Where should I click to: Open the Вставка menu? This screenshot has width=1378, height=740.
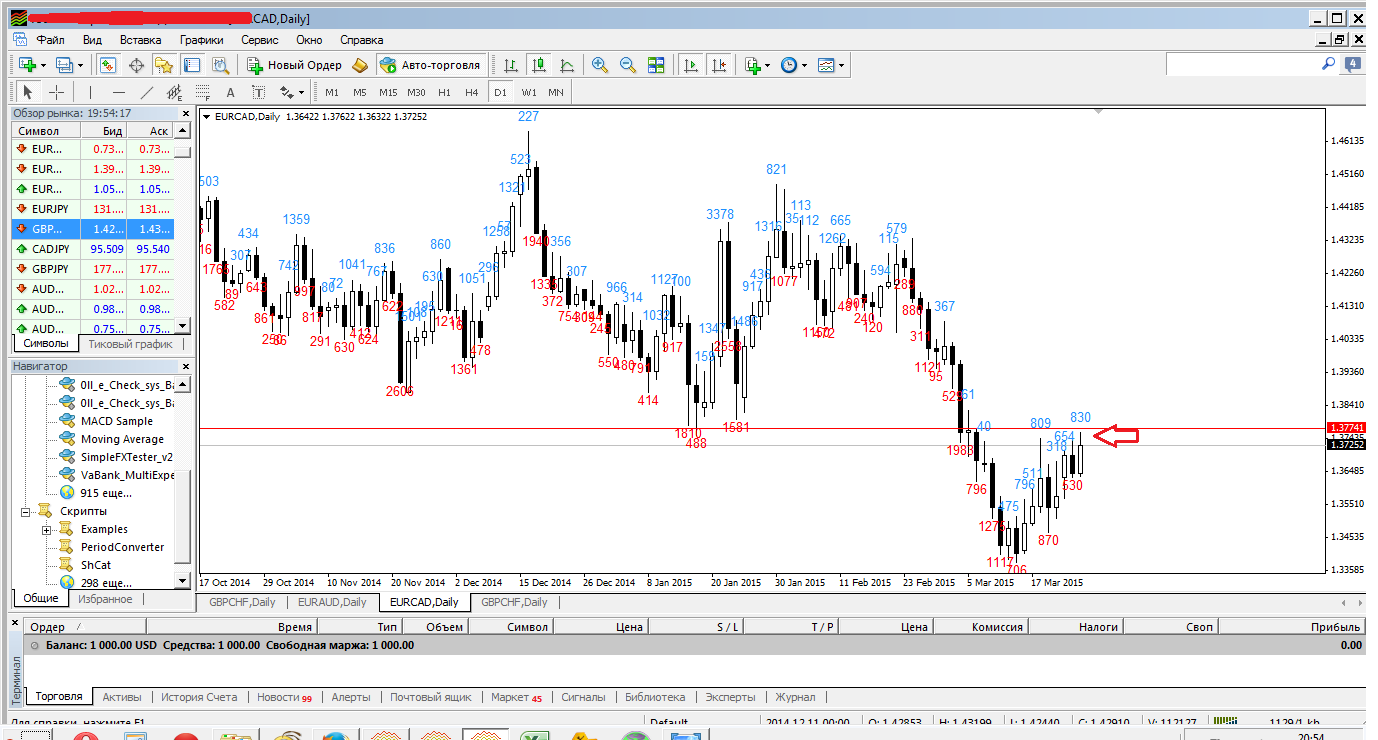click(140, 40)
